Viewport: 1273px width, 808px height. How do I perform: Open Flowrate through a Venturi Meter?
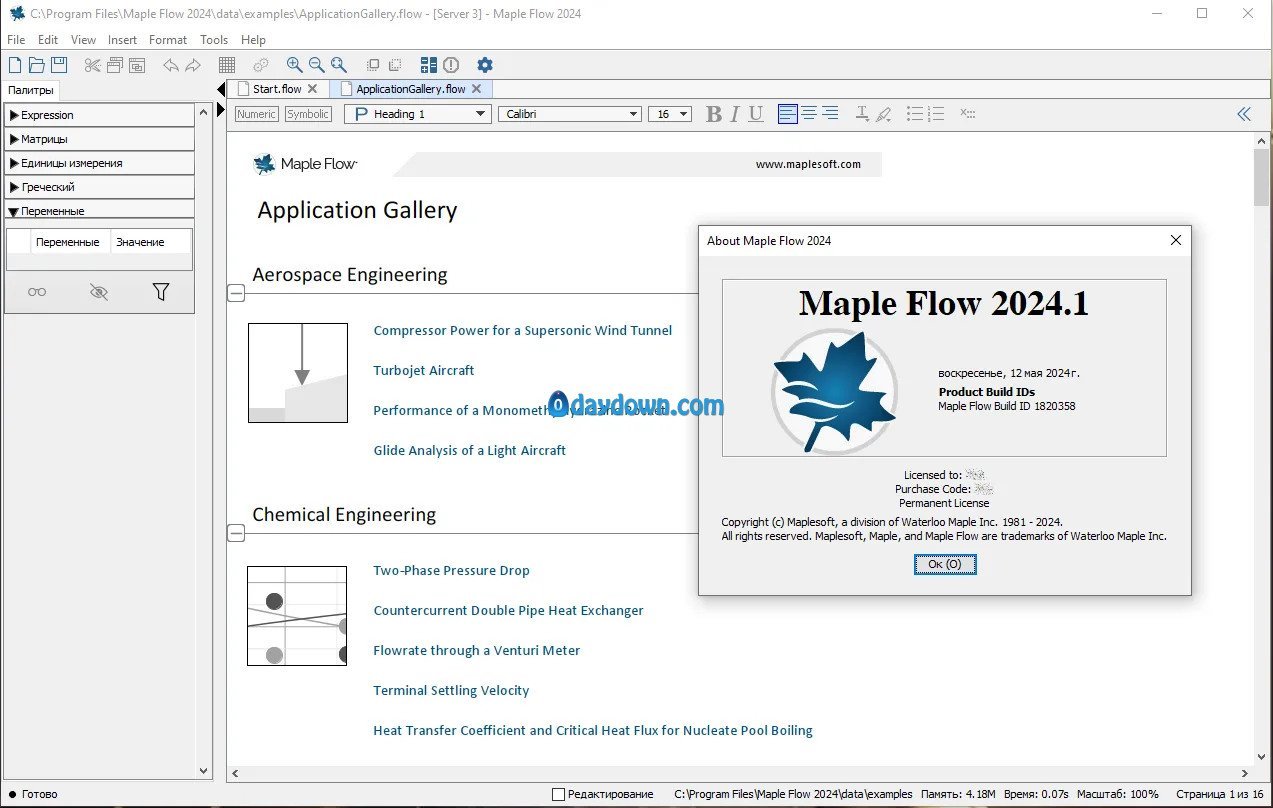(x=476, y=650)
